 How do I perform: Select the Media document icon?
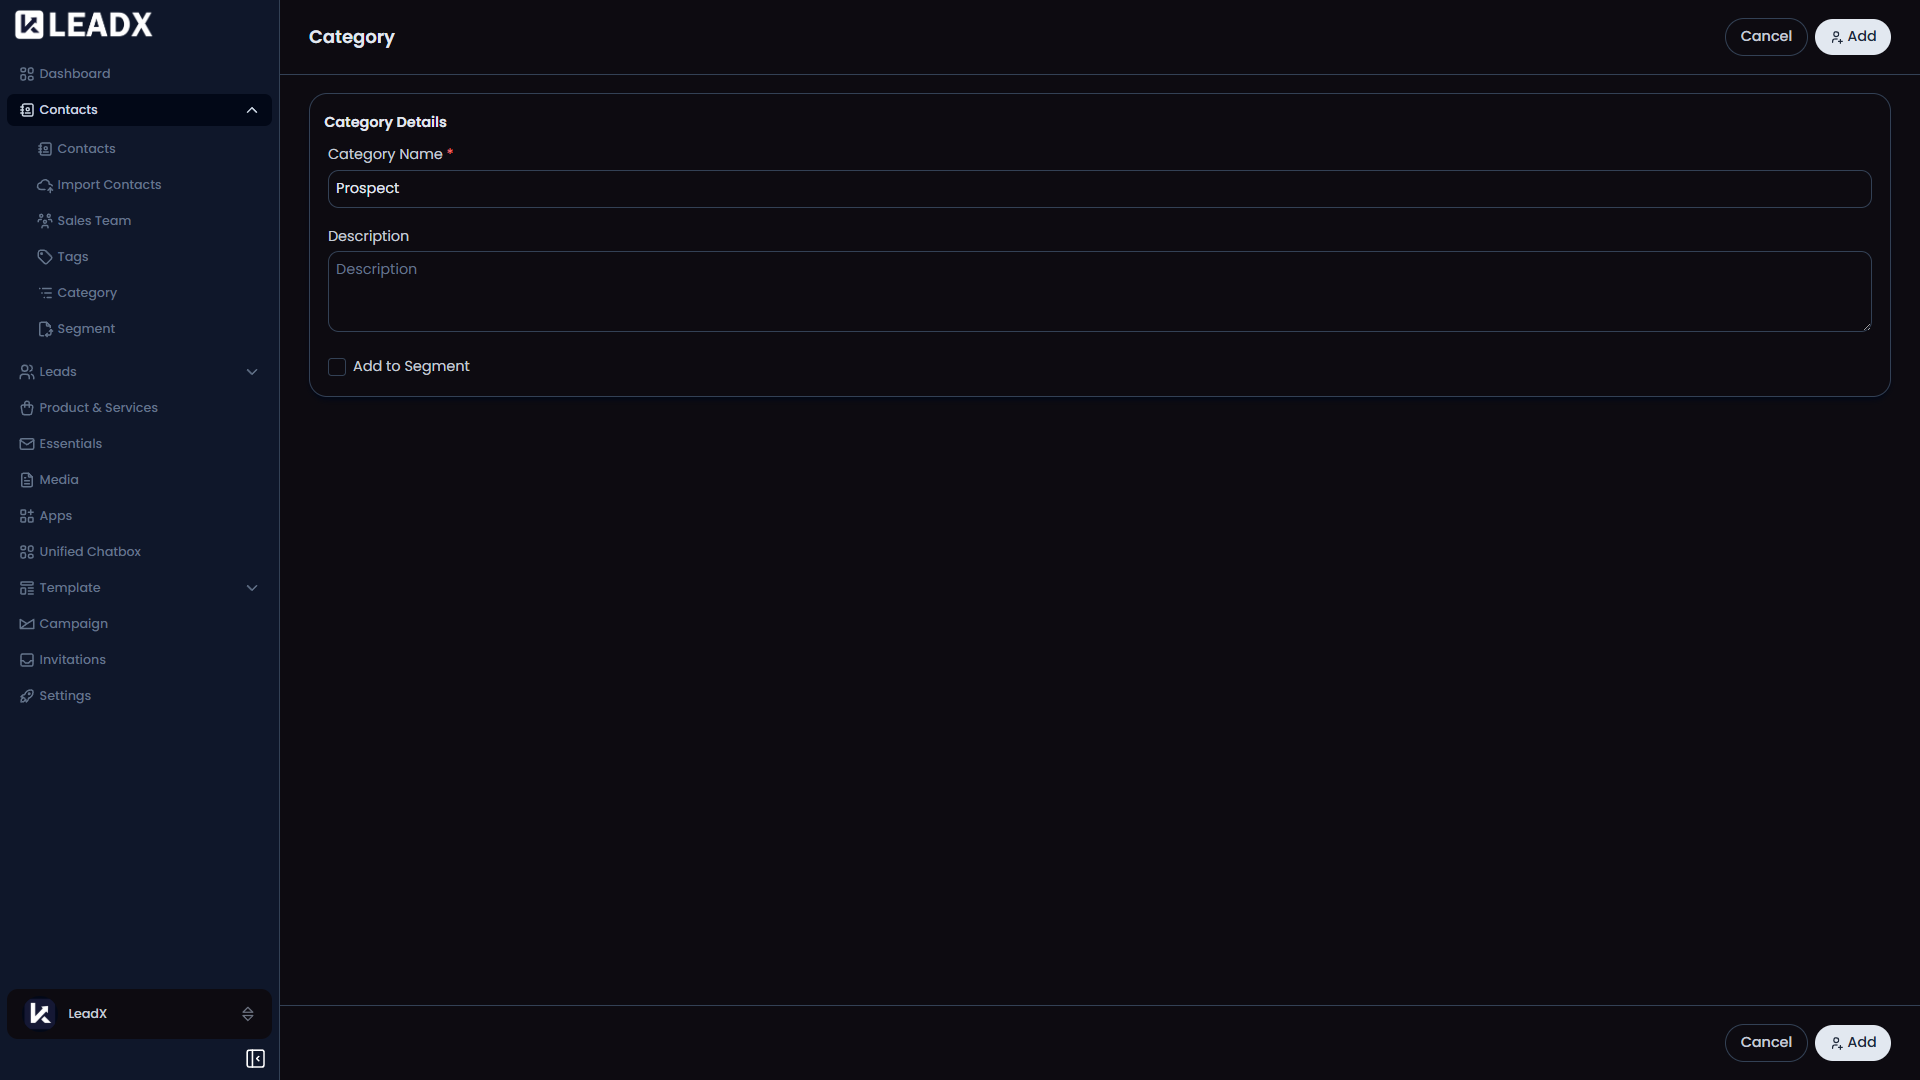click(x=26, y=479)
